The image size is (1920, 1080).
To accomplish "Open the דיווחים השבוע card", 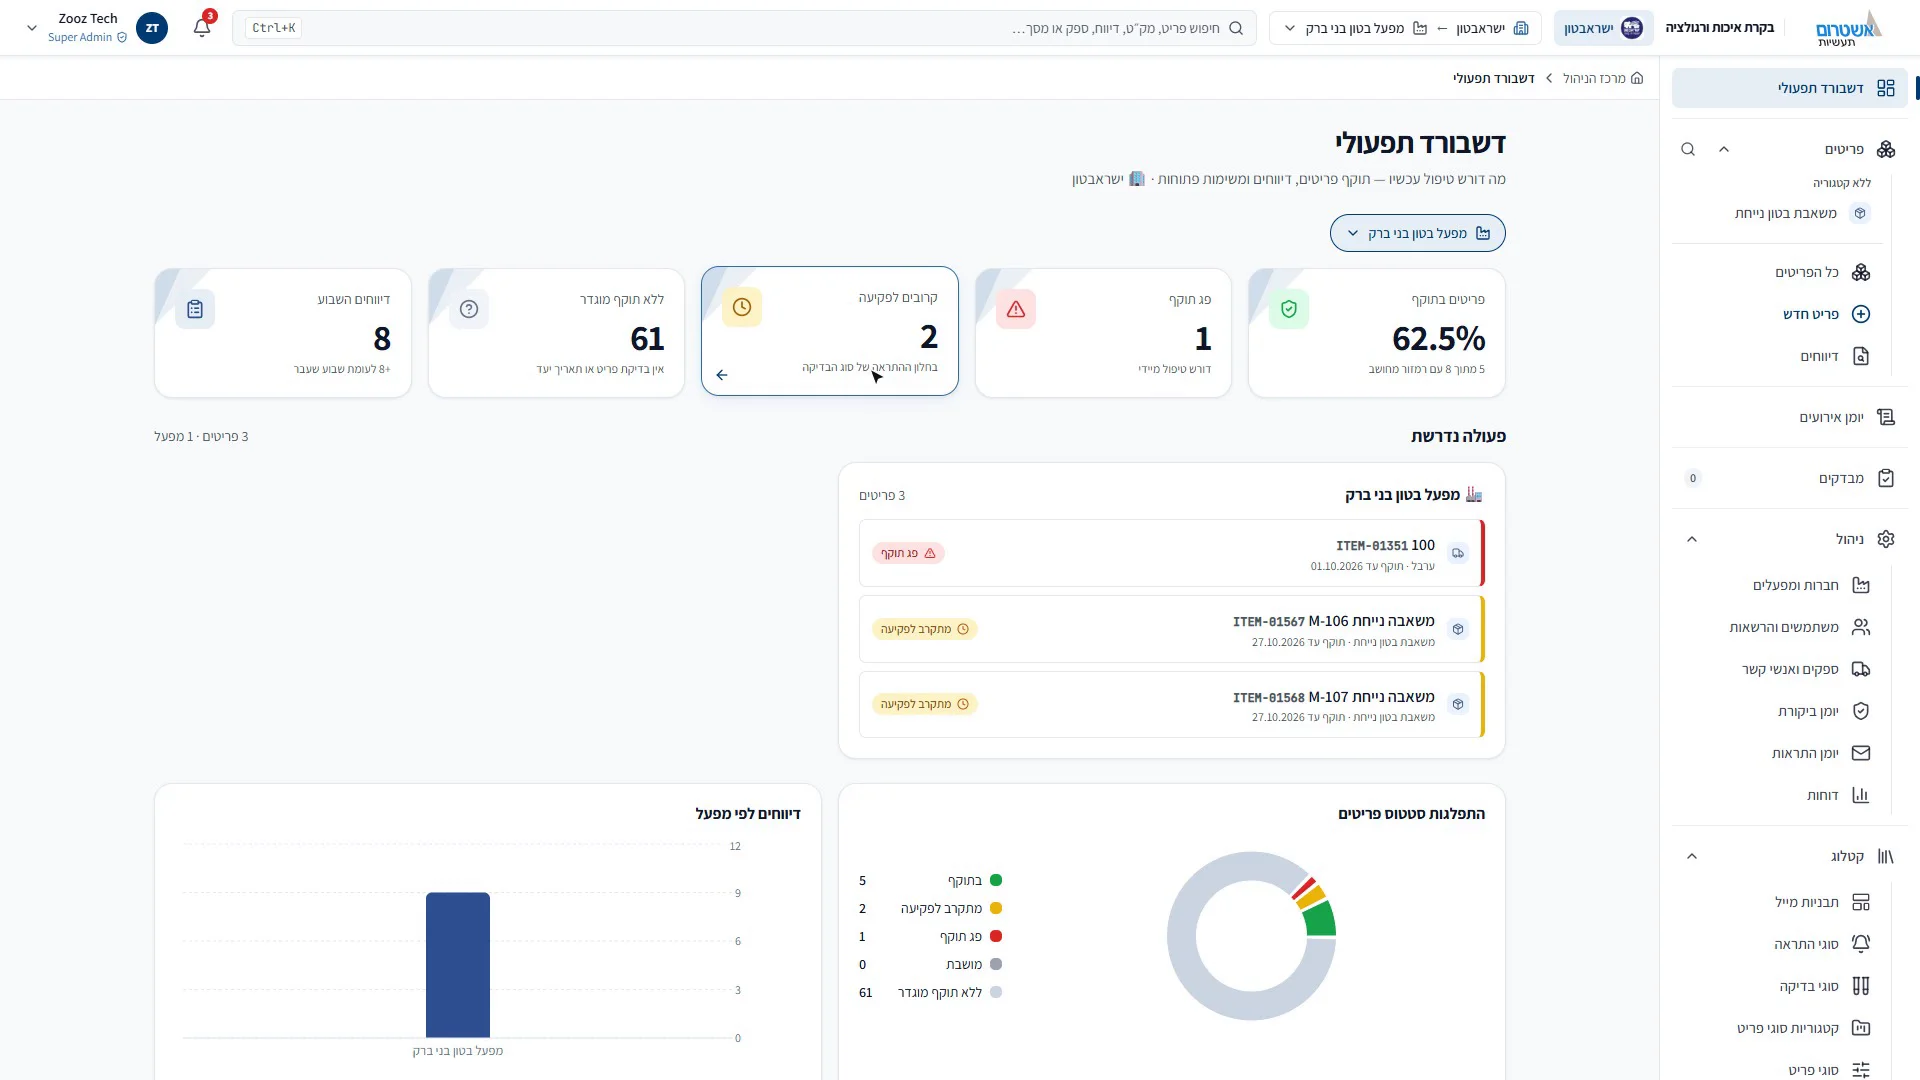I will (283, 333).
